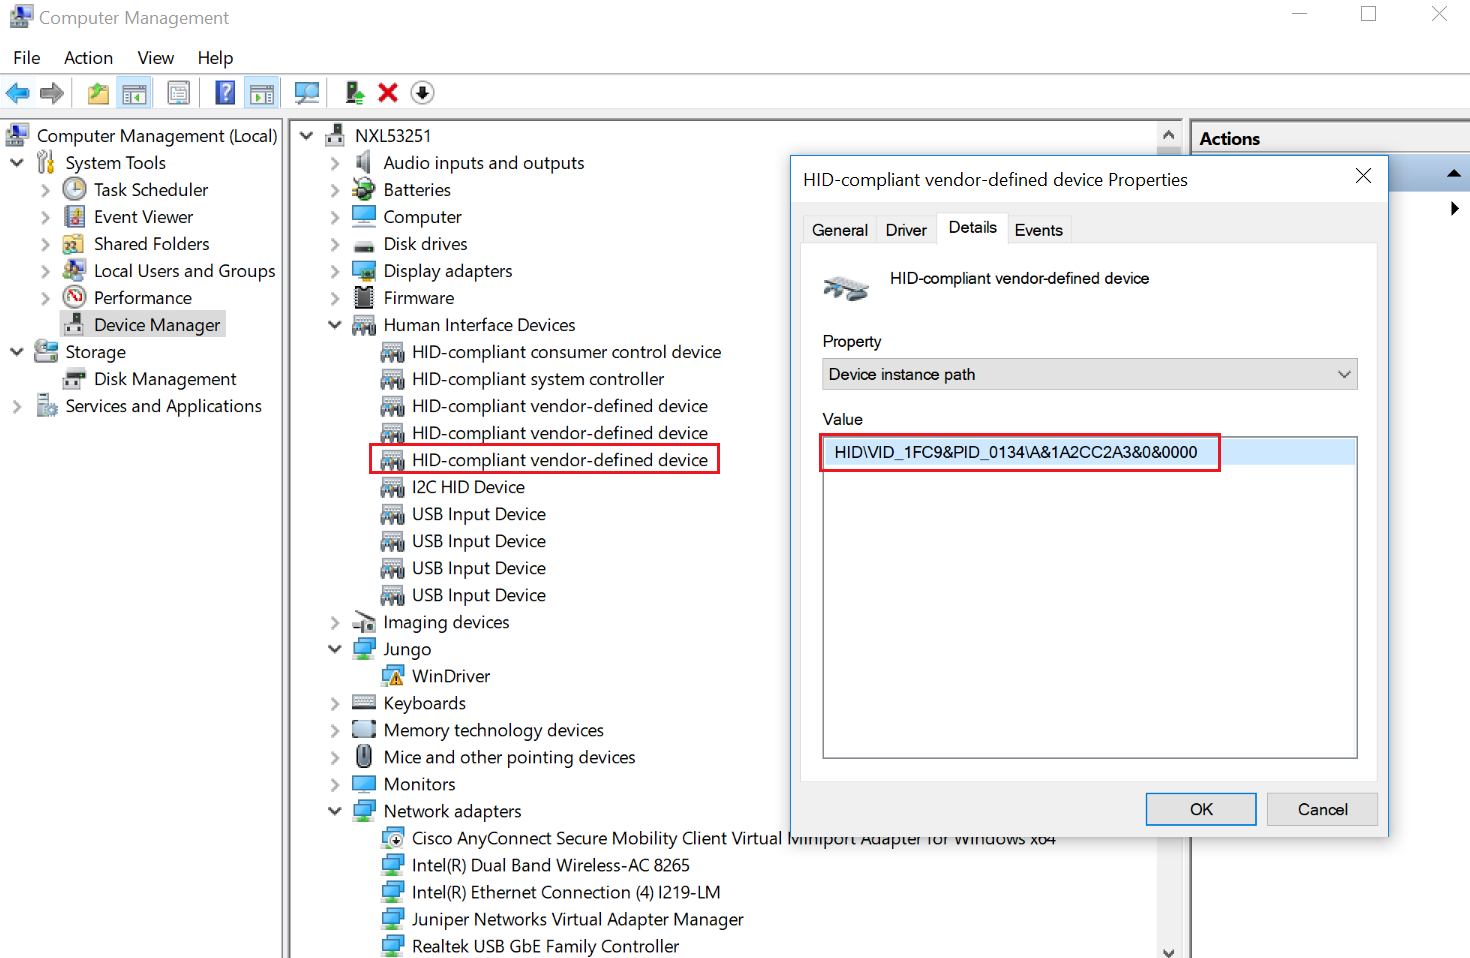Viewport: 1470px width, 958px height.
Task: Toggle Show/Hide Action Pane toolbar button
Action: 262,93
